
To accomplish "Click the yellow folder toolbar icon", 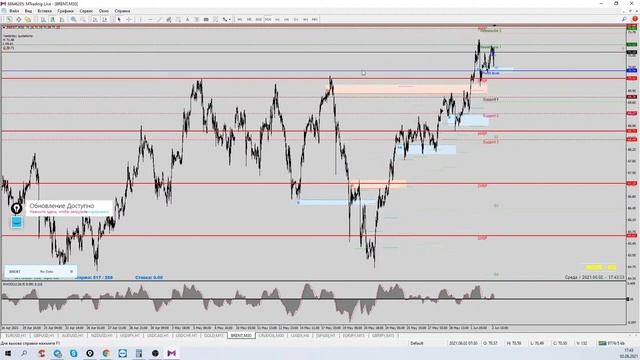I will coord(28,19).
